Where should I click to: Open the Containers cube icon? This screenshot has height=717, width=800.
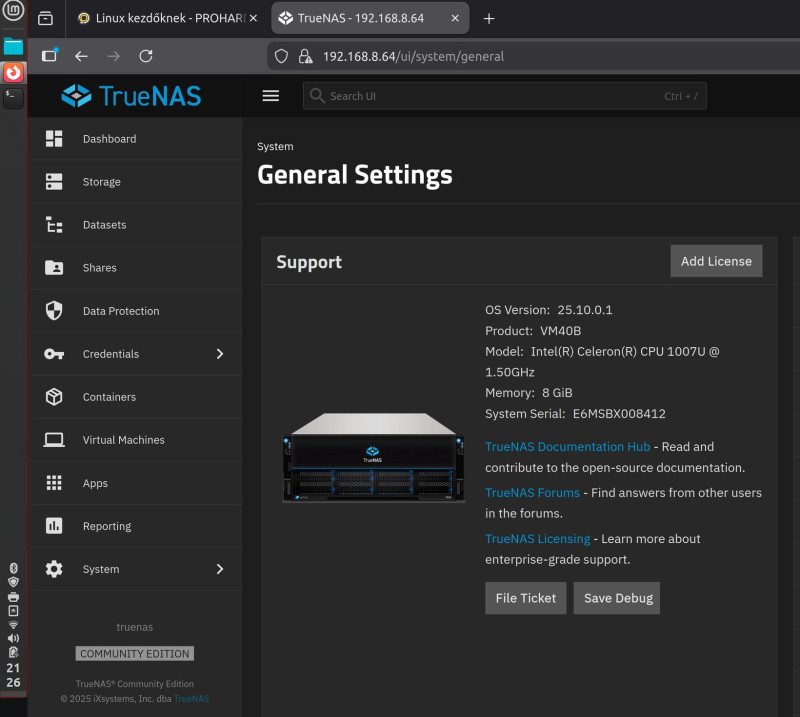tap(54, 397)
